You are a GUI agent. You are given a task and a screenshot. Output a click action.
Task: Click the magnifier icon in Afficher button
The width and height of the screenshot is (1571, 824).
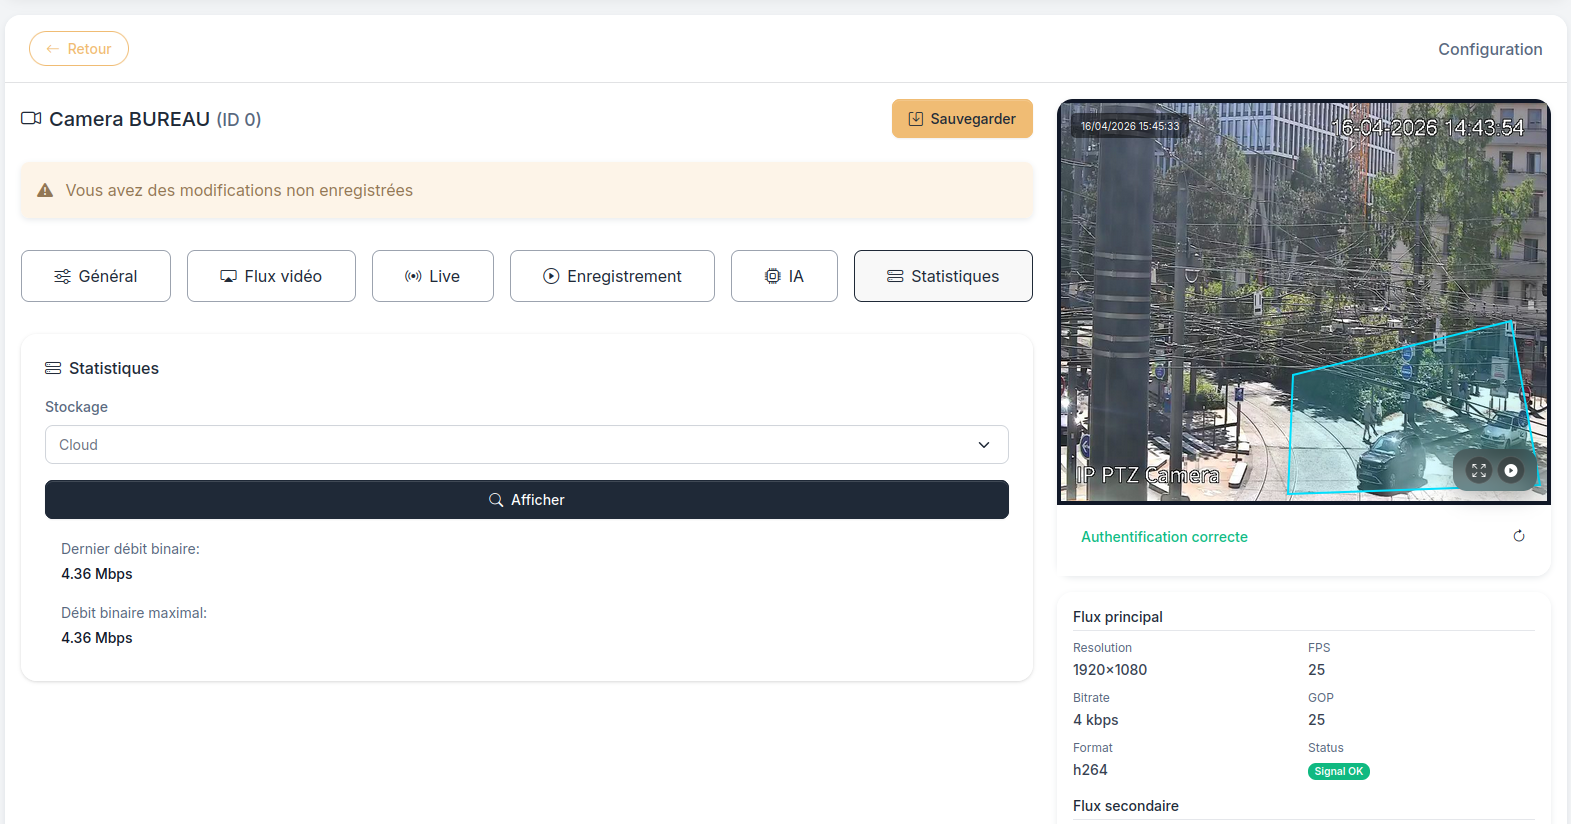pyautogui.click(x=496, y=500)
